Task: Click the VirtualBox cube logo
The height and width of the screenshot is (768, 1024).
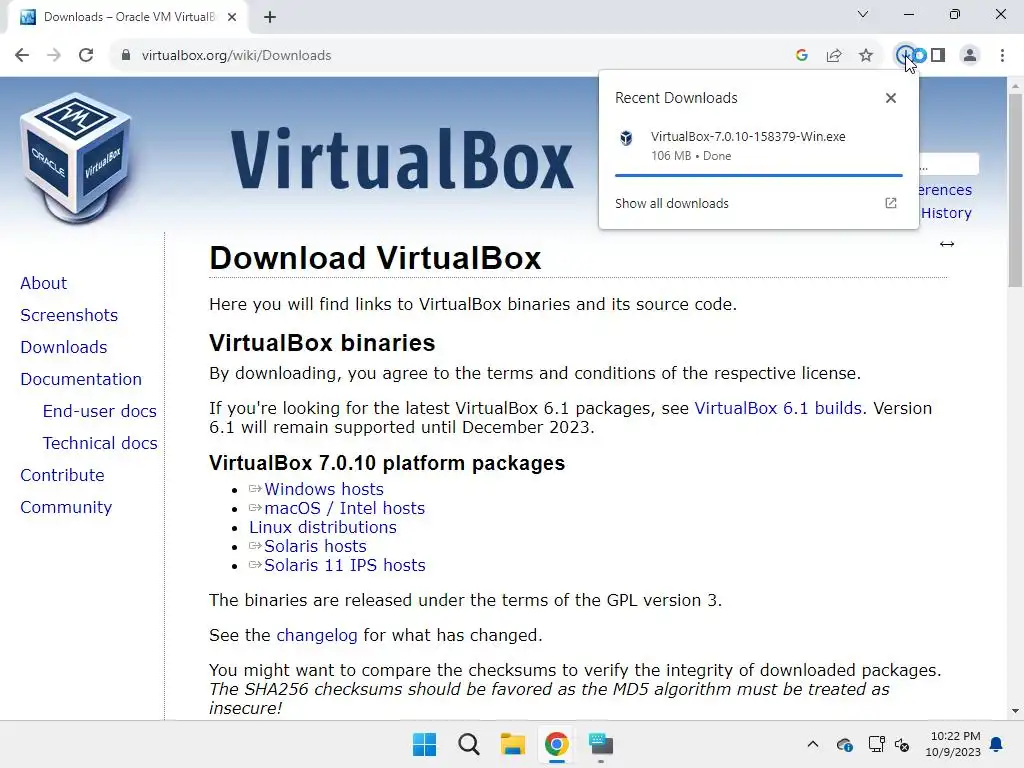Action: [x=76, y=159]
